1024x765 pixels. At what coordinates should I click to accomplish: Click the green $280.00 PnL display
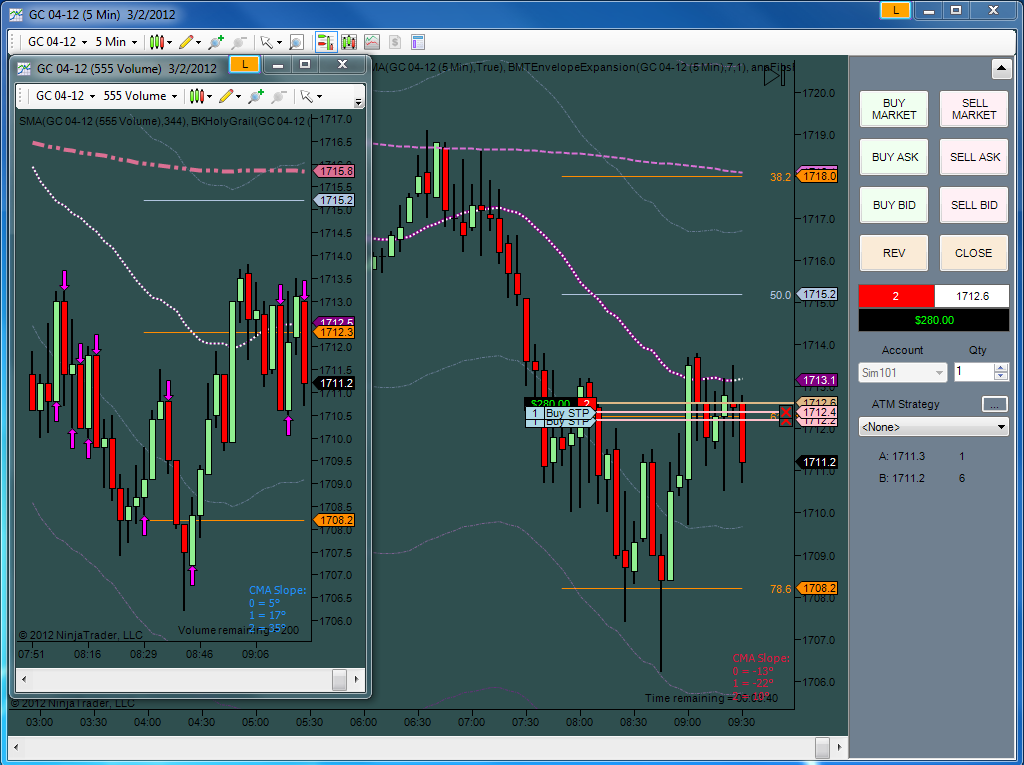933,320
